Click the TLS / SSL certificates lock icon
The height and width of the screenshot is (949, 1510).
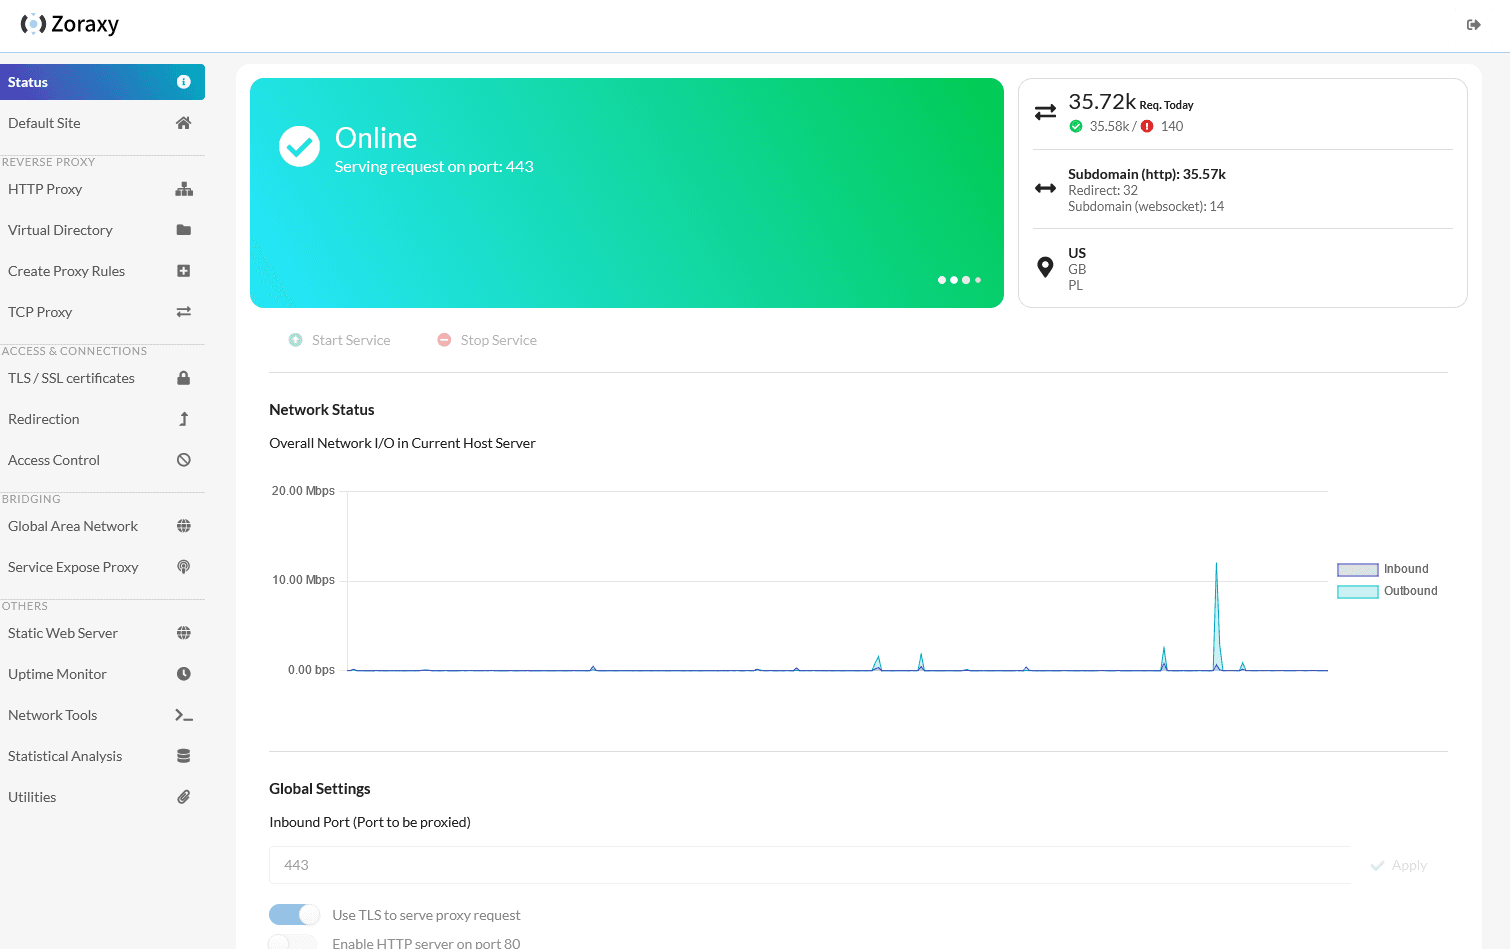click(x=184, y=378)
